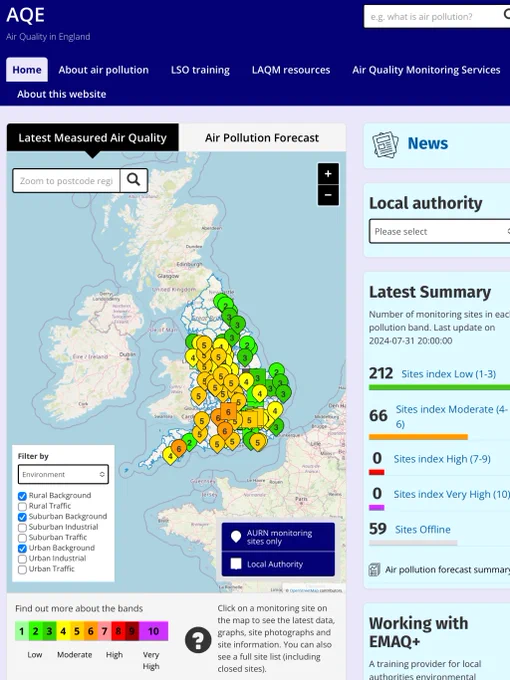
Task: Click the Working with EMAQ+ heading
Action: point(418,632)
